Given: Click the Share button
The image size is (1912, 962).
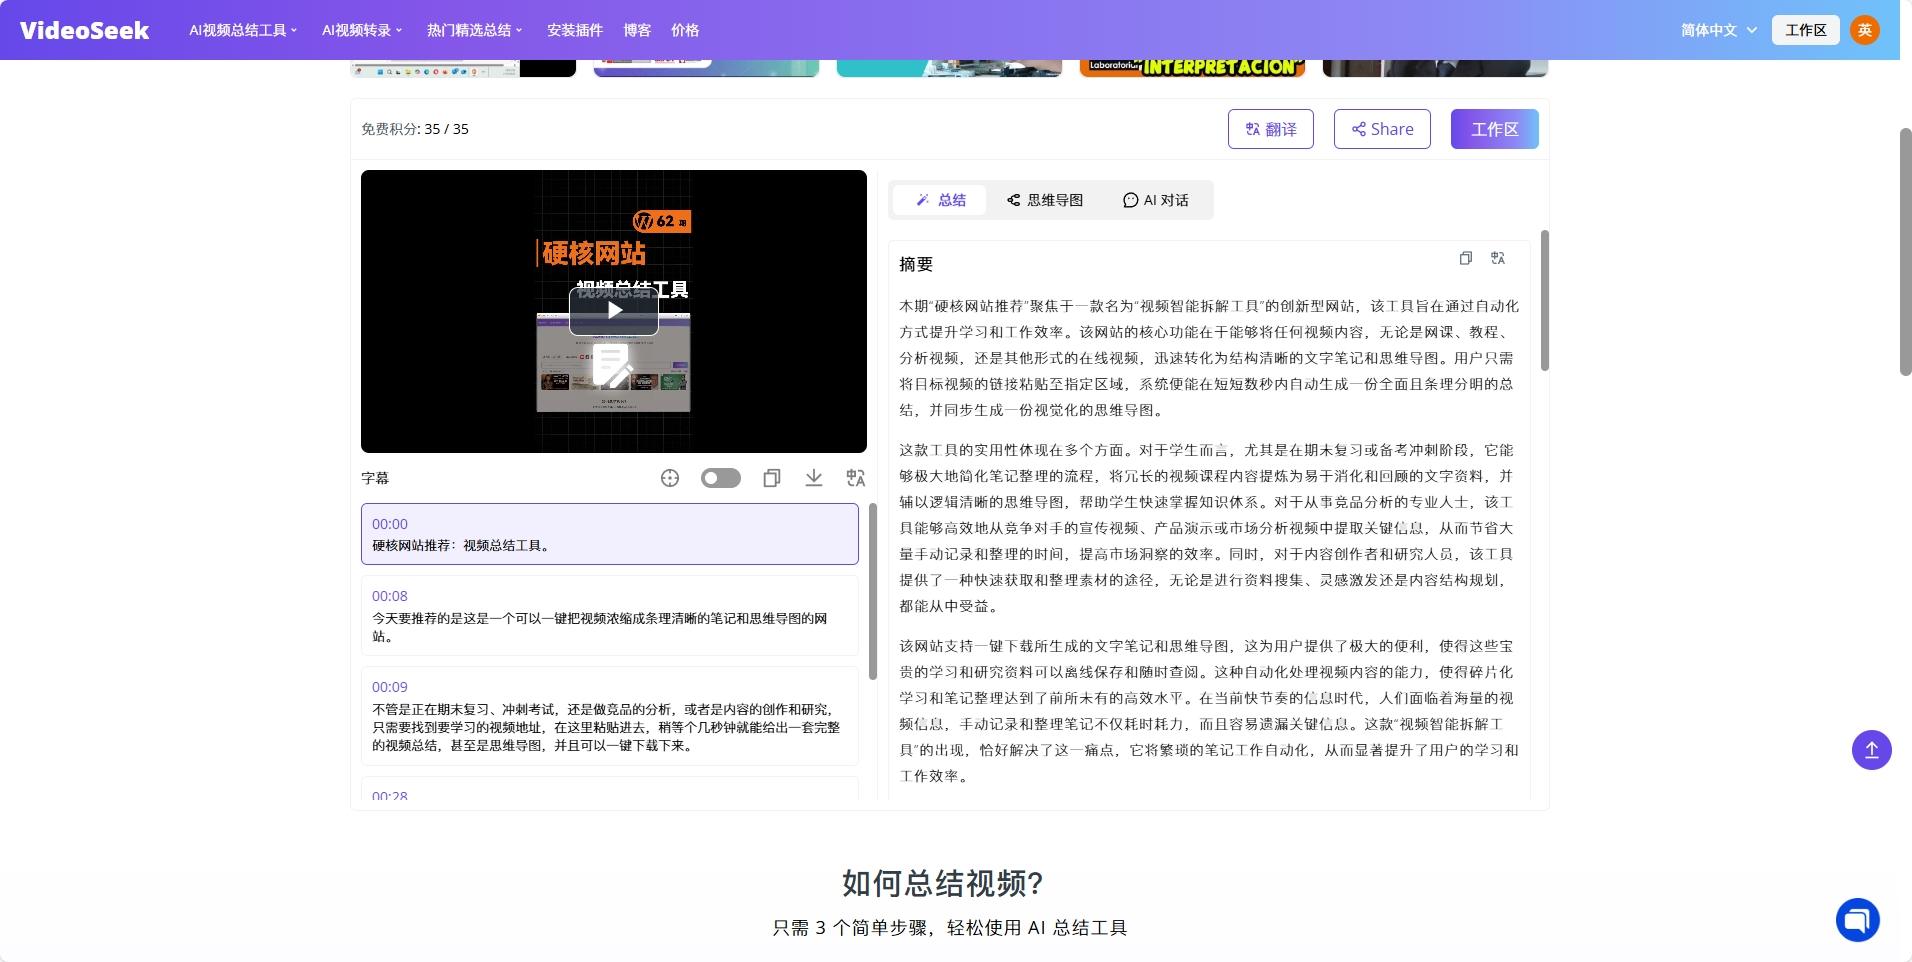Looking at the screenshot, I should point(1382,128).
